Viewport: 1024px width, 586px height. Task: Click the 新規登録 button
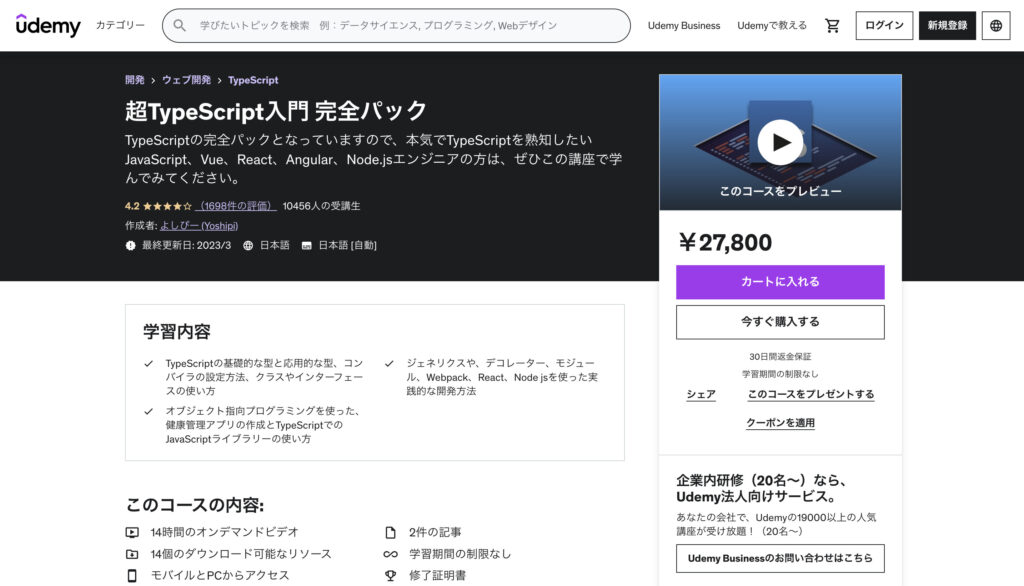pos(948,25)
